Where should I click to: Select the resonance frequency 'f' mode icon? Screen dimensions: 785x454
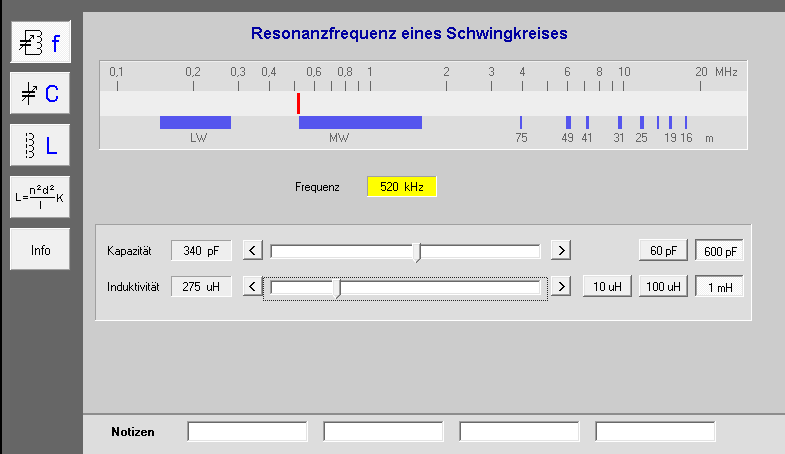[40, 42]
